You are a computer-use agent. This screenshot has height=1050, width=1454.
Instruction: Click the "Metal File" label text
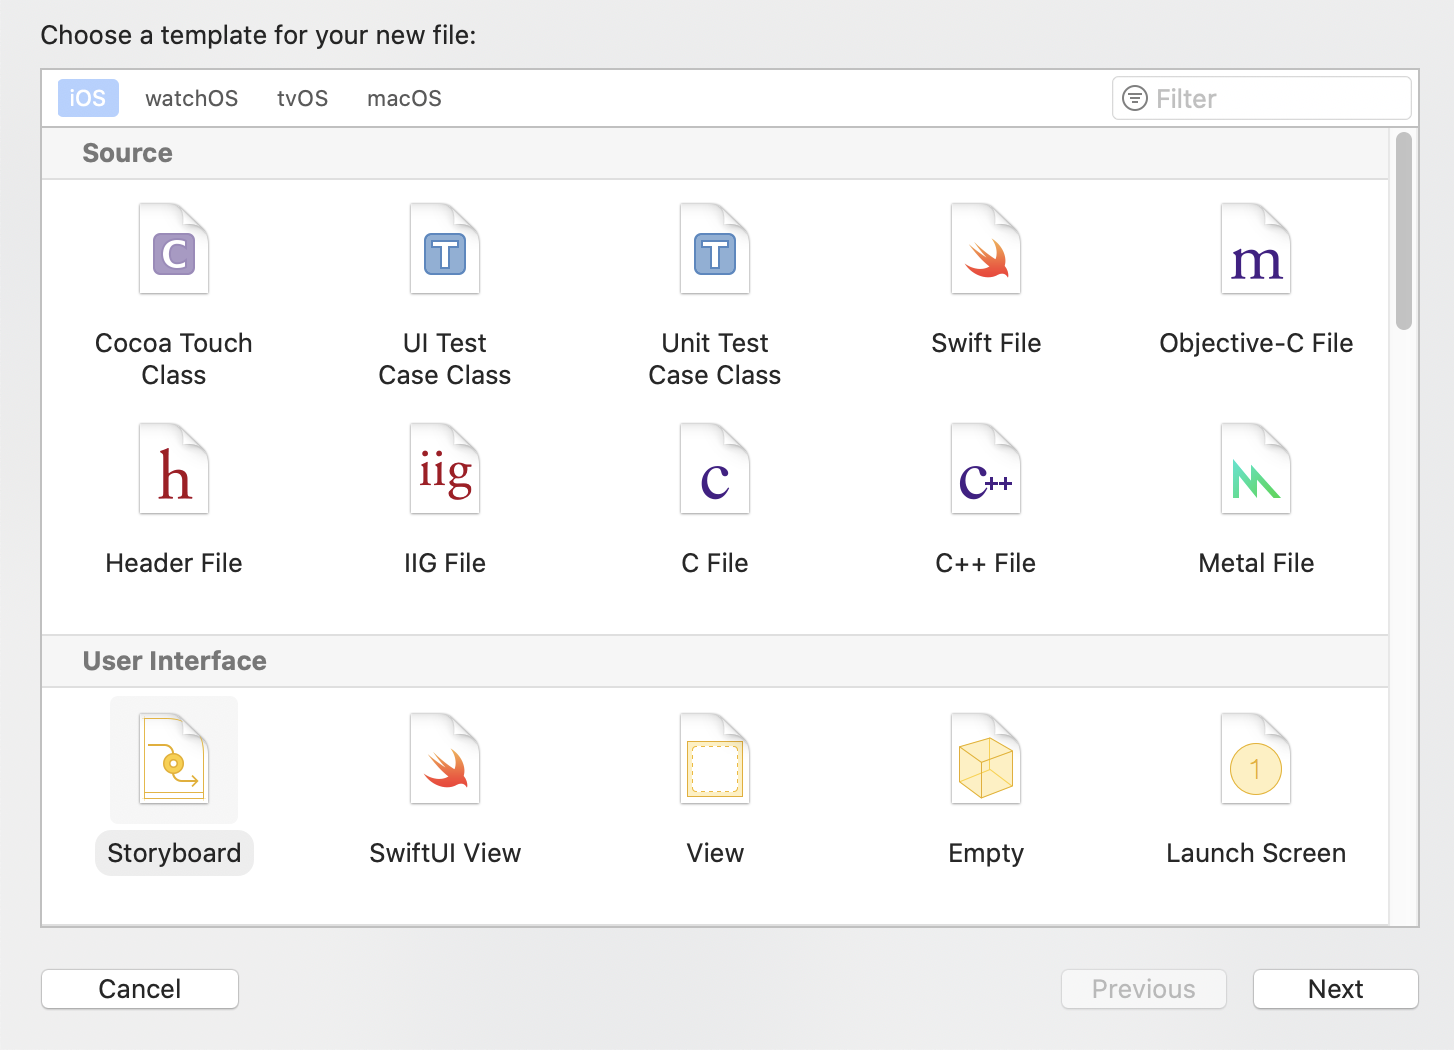click(x=1256, y=563)
